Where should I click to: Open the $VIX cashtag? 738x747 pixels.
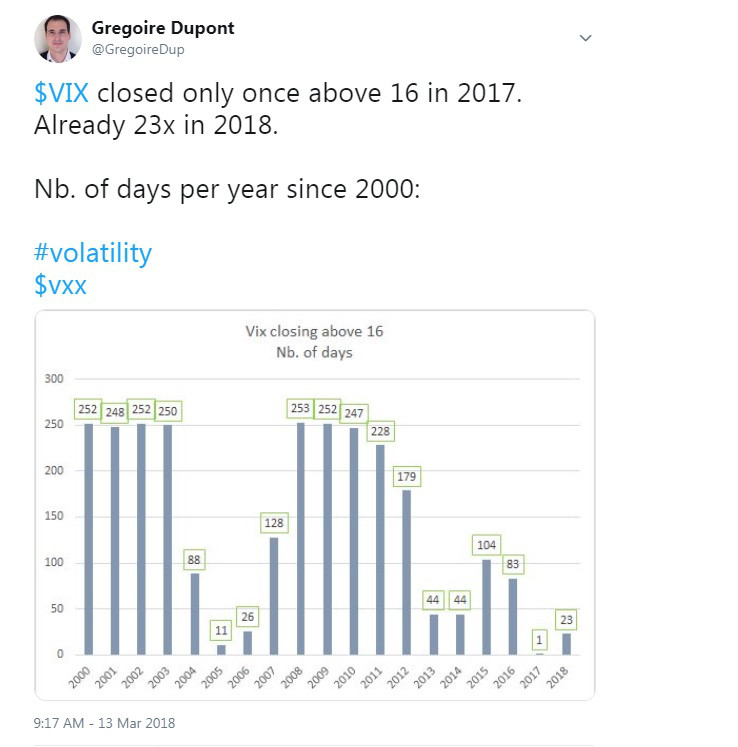[x=61, y=92]
